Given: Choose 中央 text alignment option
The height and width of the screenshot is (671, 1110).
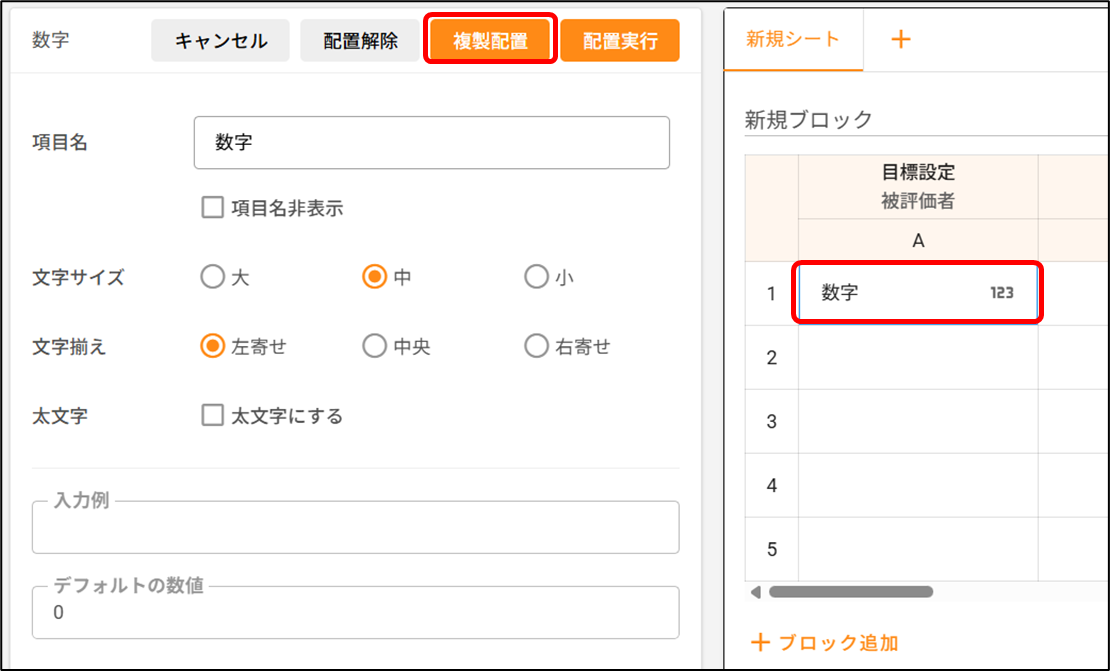Looking at the screenshot, I should [x=374, y=346].
